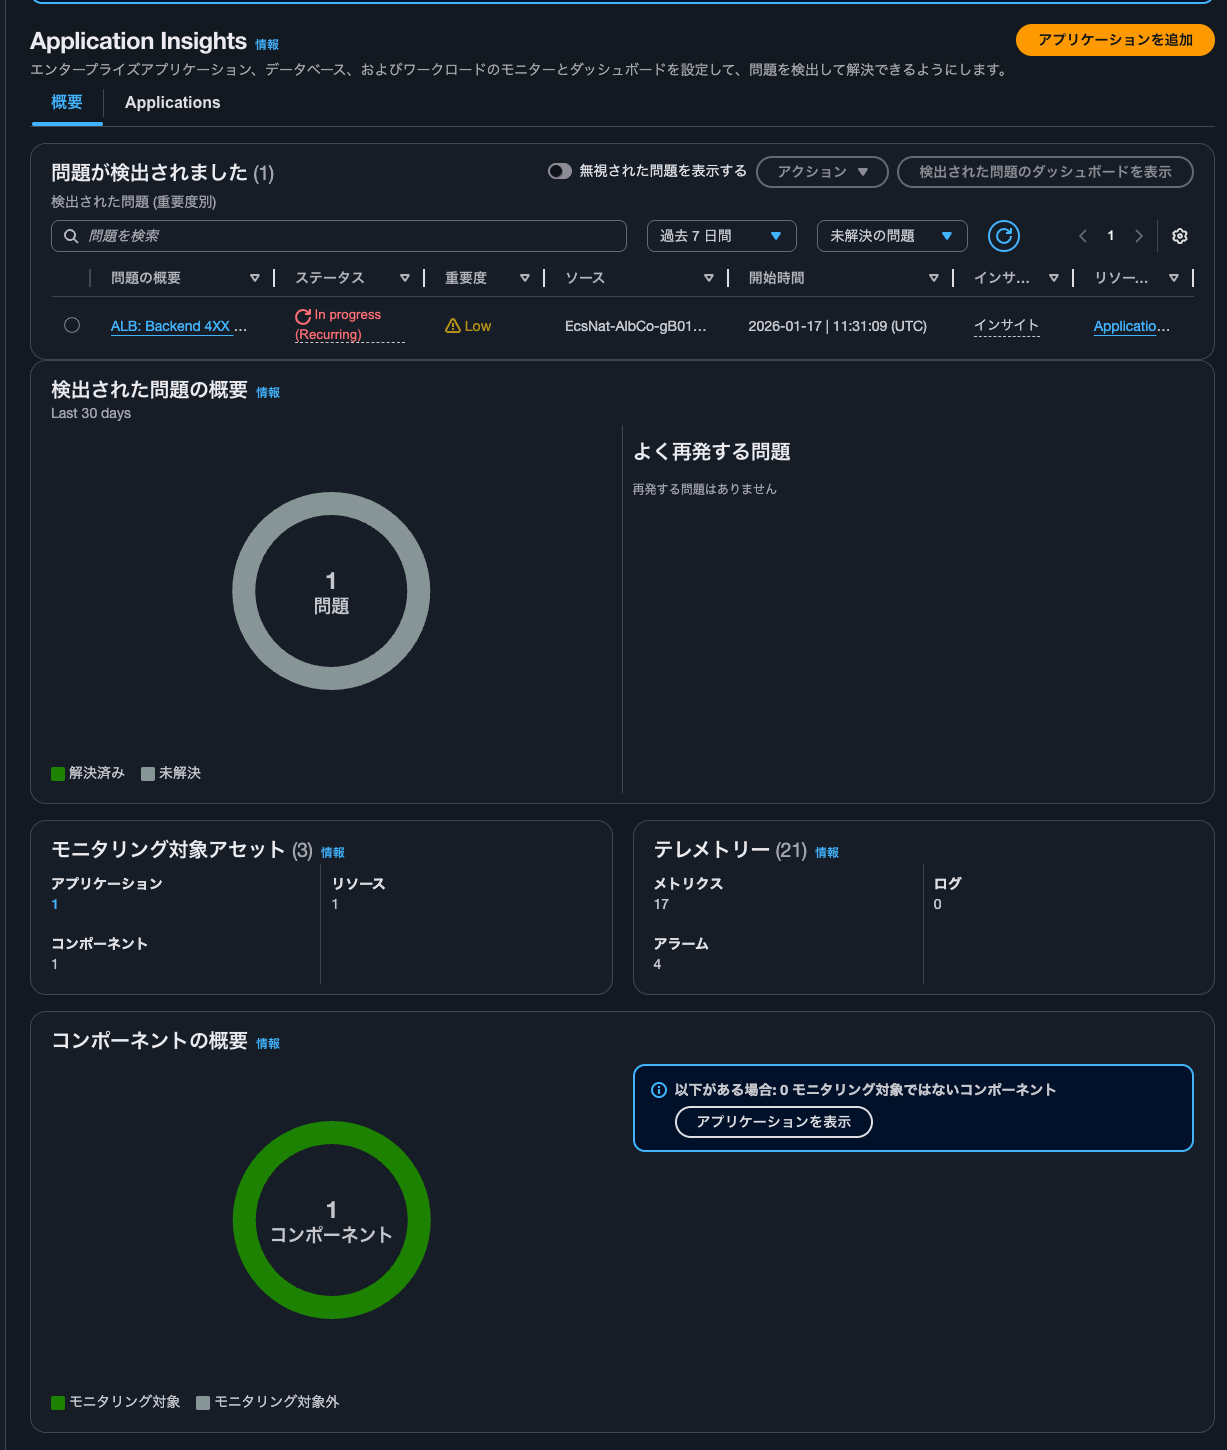Enable the 無視された問題を表示する toggle
The image size is (1227, 1450).
point(561,171)
